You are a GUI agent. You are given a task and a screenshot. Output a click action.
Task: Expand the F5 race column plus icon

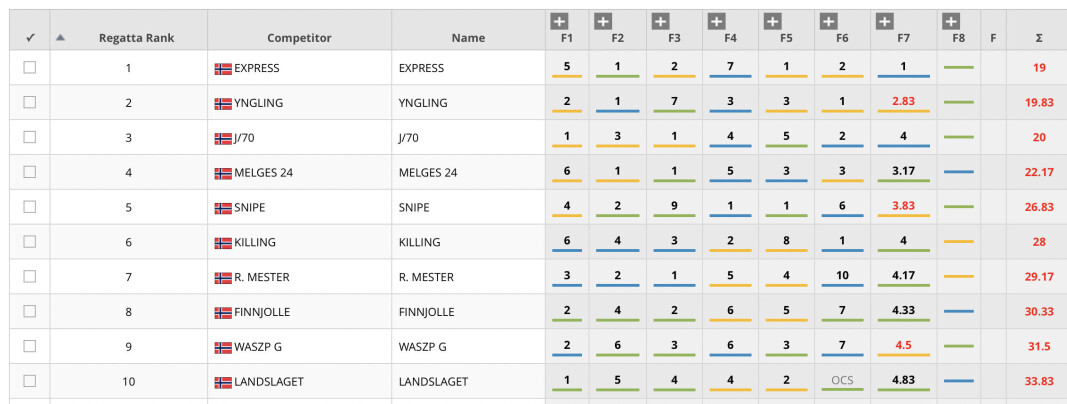pos(772,22)
